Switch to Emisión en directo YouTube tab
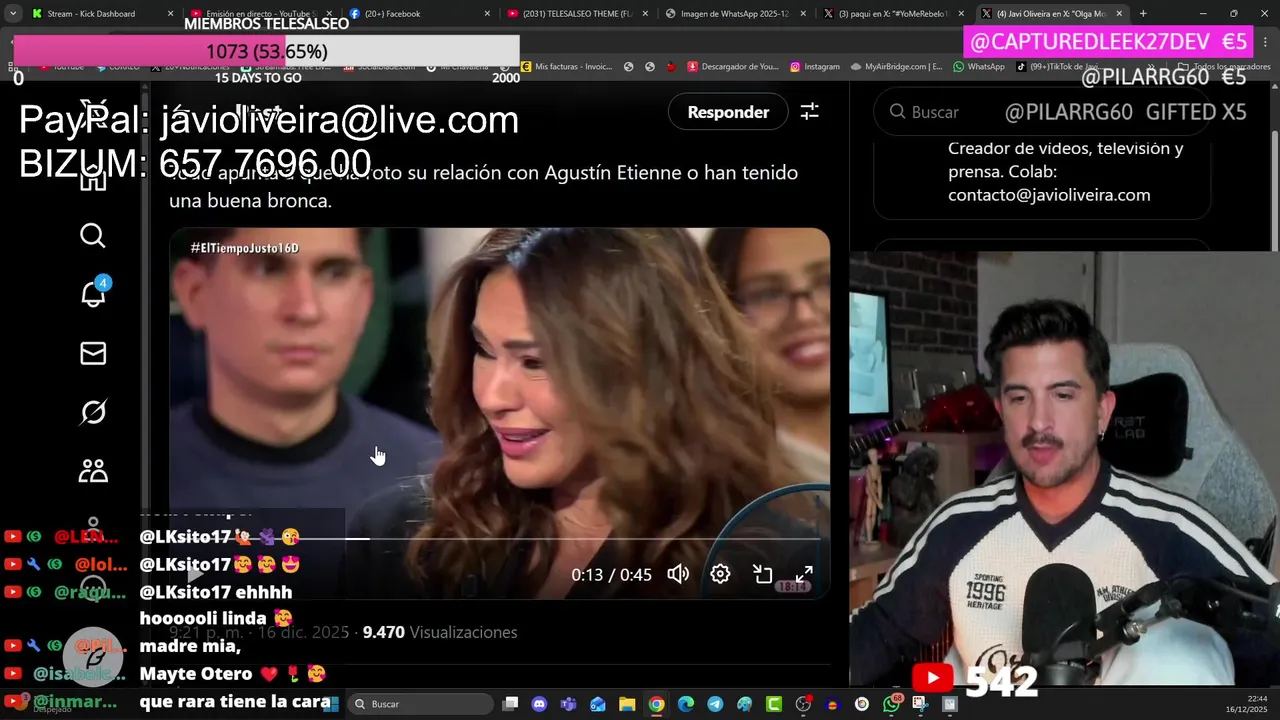Screen dimensions: 1280x720 (x=260, y=14)
